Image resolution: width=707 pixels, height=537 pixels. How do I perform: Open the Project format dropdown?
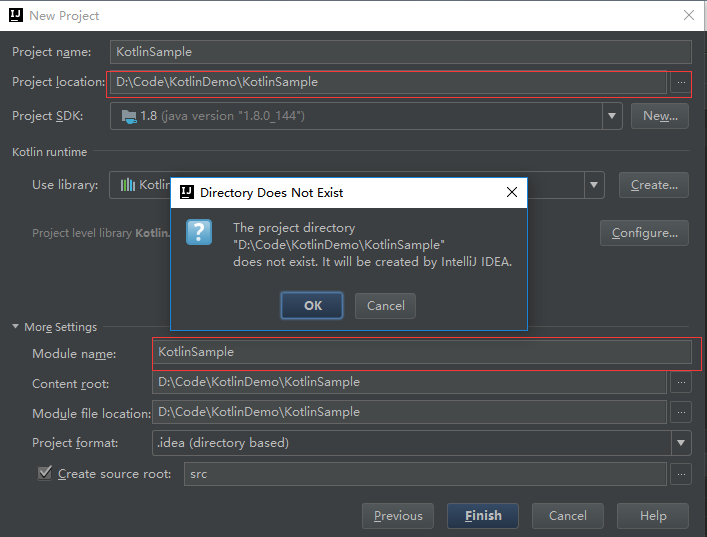click(x=422, y=443)
